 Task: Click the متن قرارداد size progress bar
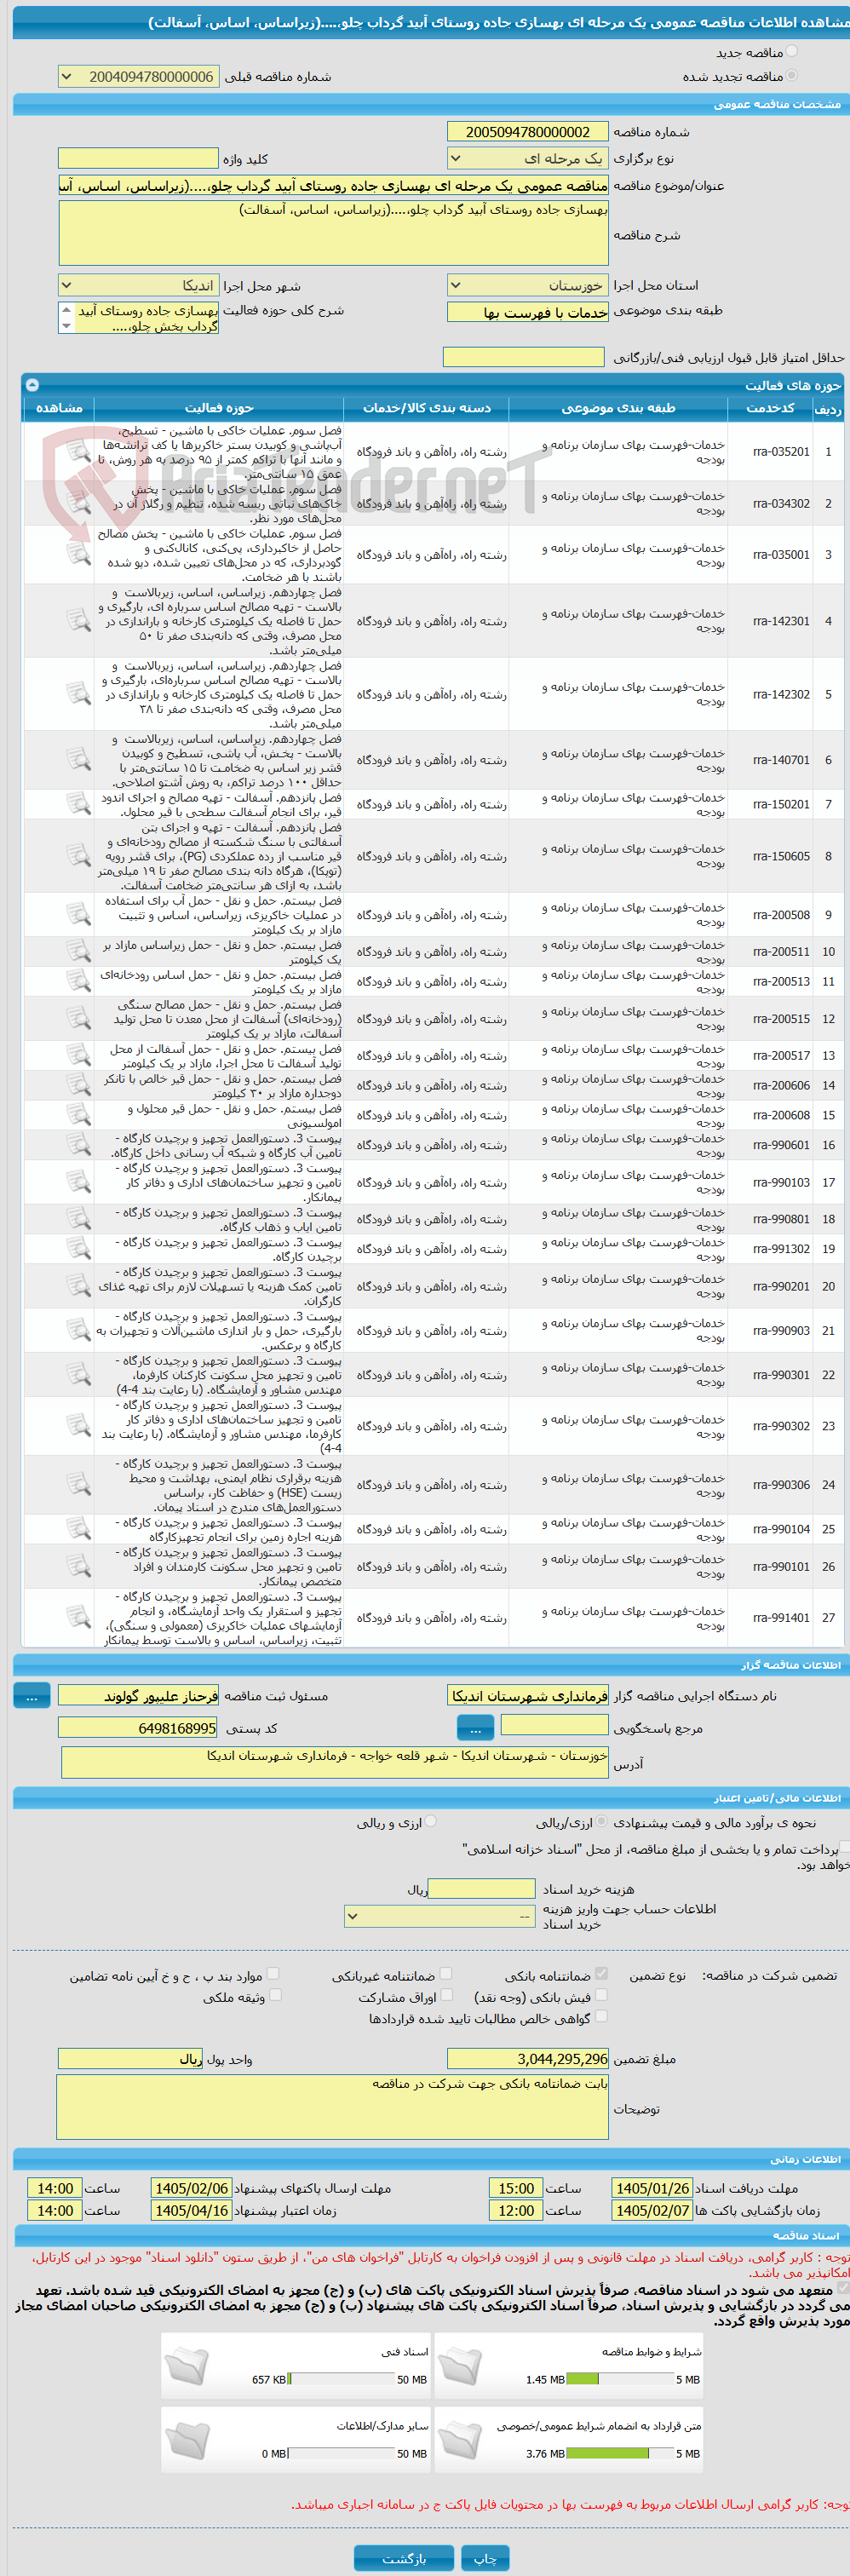tap(621, 2453)
